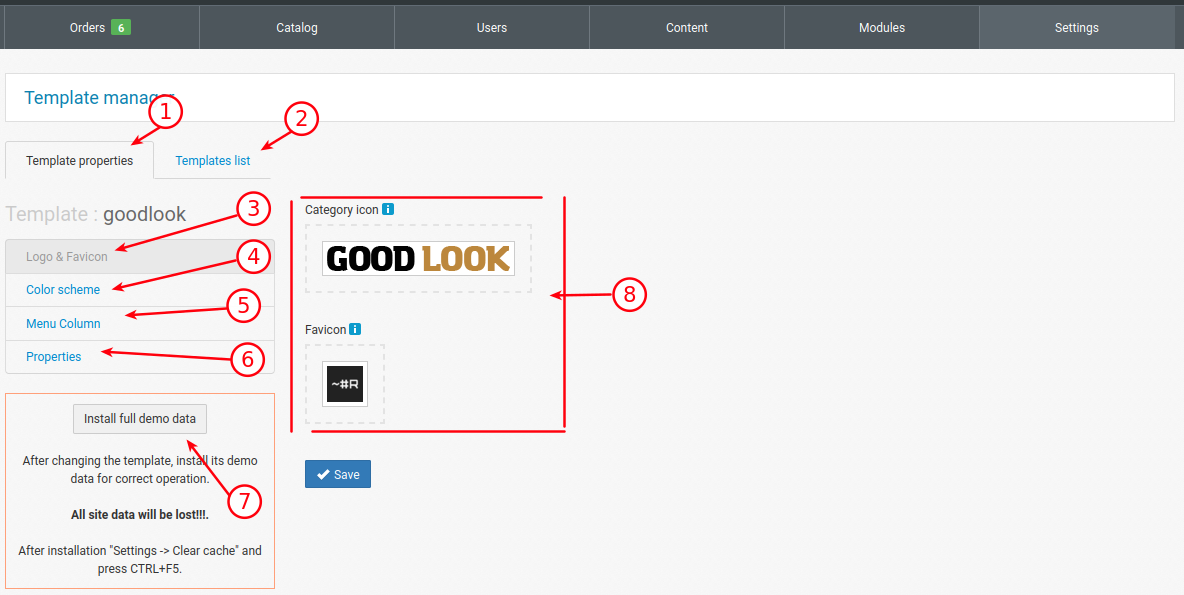Click the 'All site data will be lost!!!' warning
This screenshot has height=595, width=1184.
click(140, 514)
